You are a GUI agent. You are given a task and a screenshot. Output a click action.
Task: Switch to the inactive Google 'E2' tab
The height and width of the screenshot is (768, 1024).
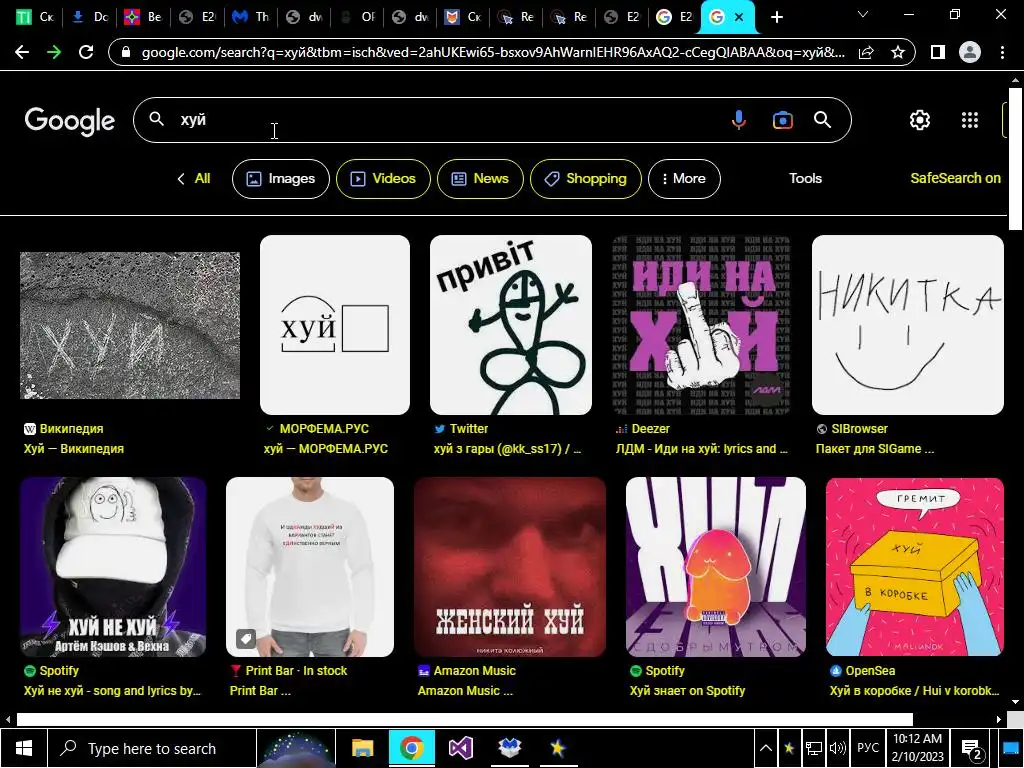click(x=674, y=18)
